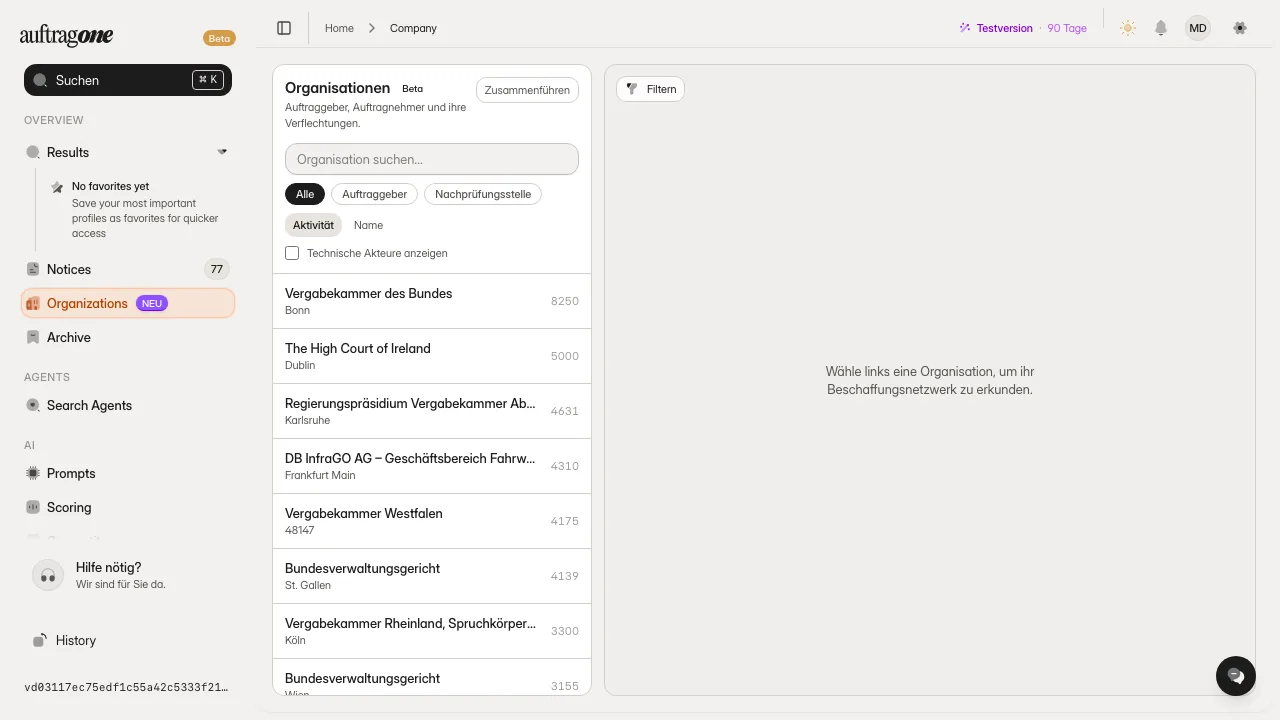Viewport: 1280px width, 720px height.
Task: Open the Suchen search box
Action: tap(128, 80)
